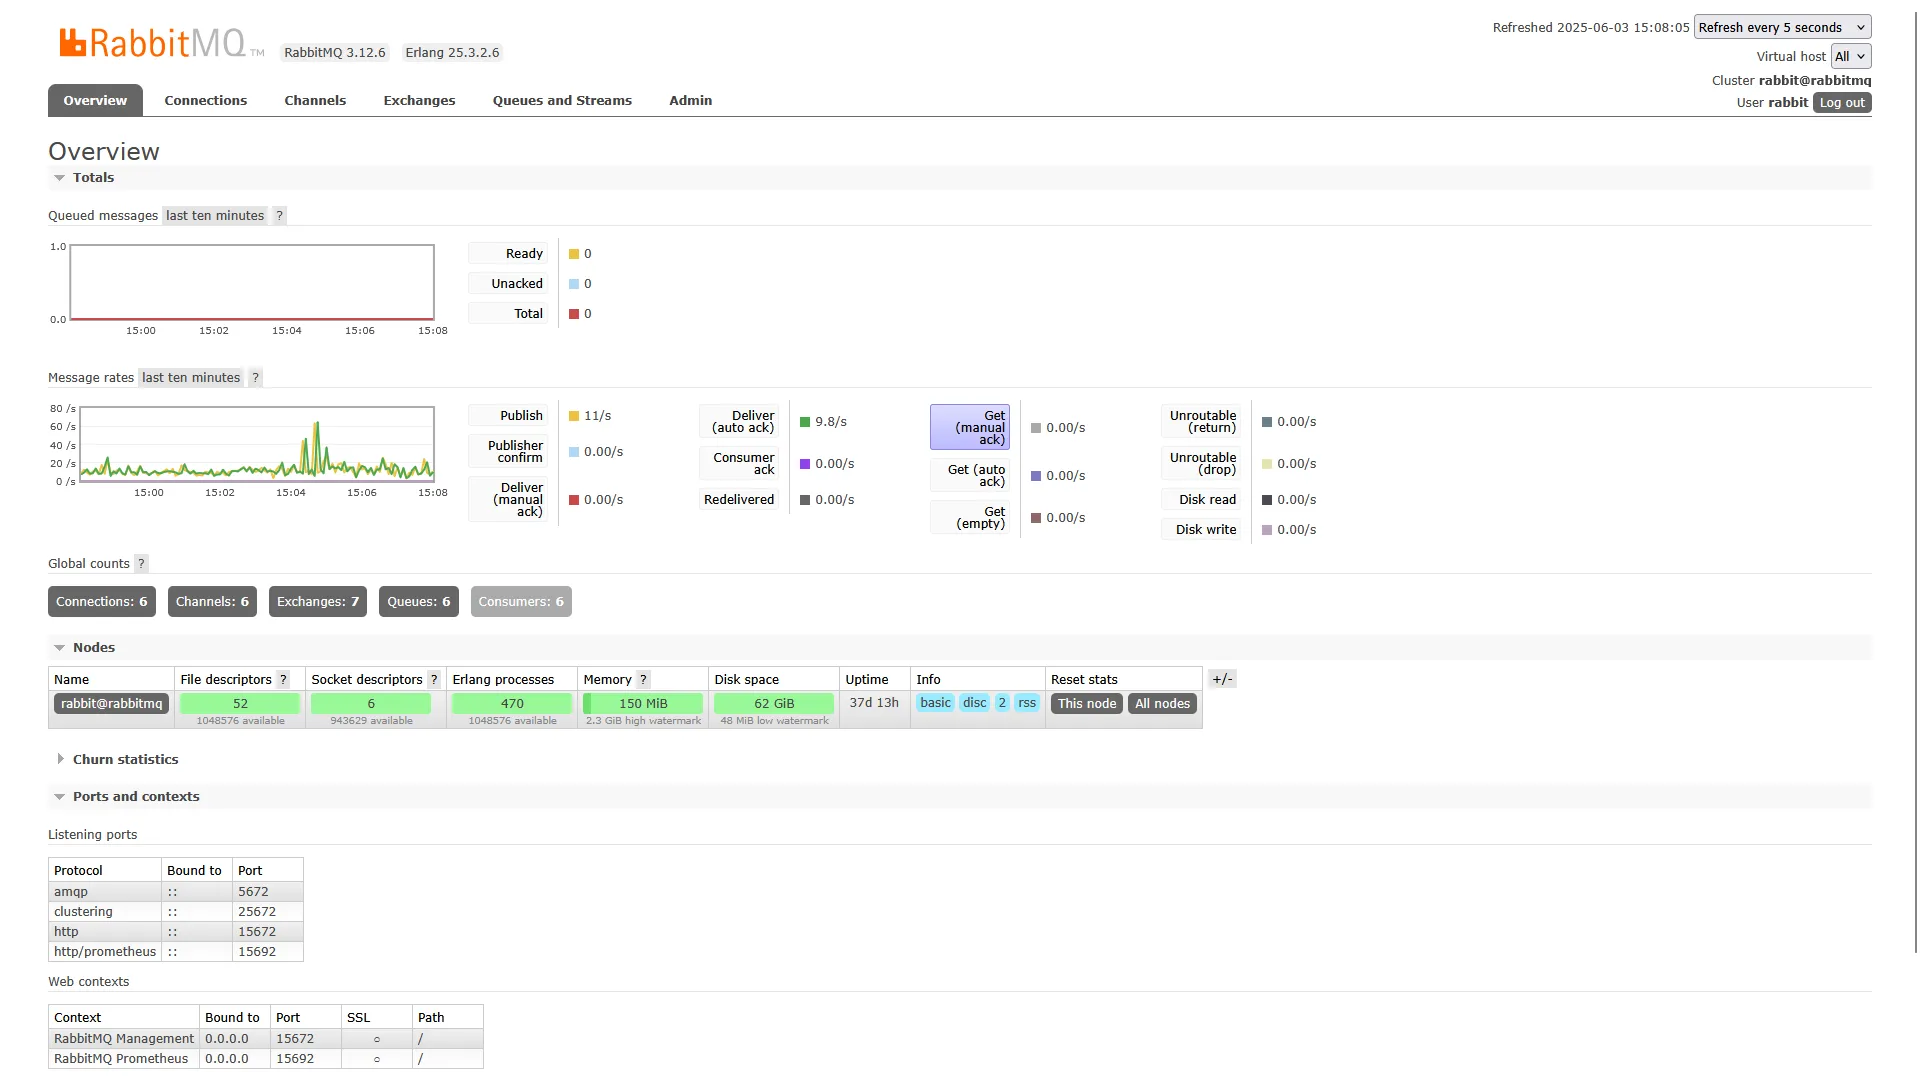The width and height of the screenshot is (1920, 1080).
Task: Toggle the Get (manual ack) rate series
Action: [x=970, y=427]
